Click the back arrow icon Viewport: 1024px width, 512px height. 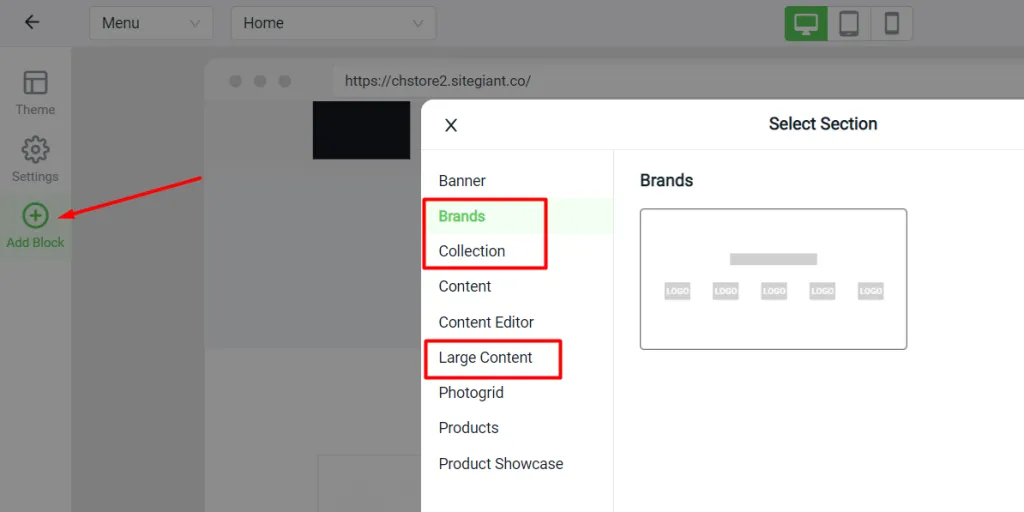tap(32, 22)
